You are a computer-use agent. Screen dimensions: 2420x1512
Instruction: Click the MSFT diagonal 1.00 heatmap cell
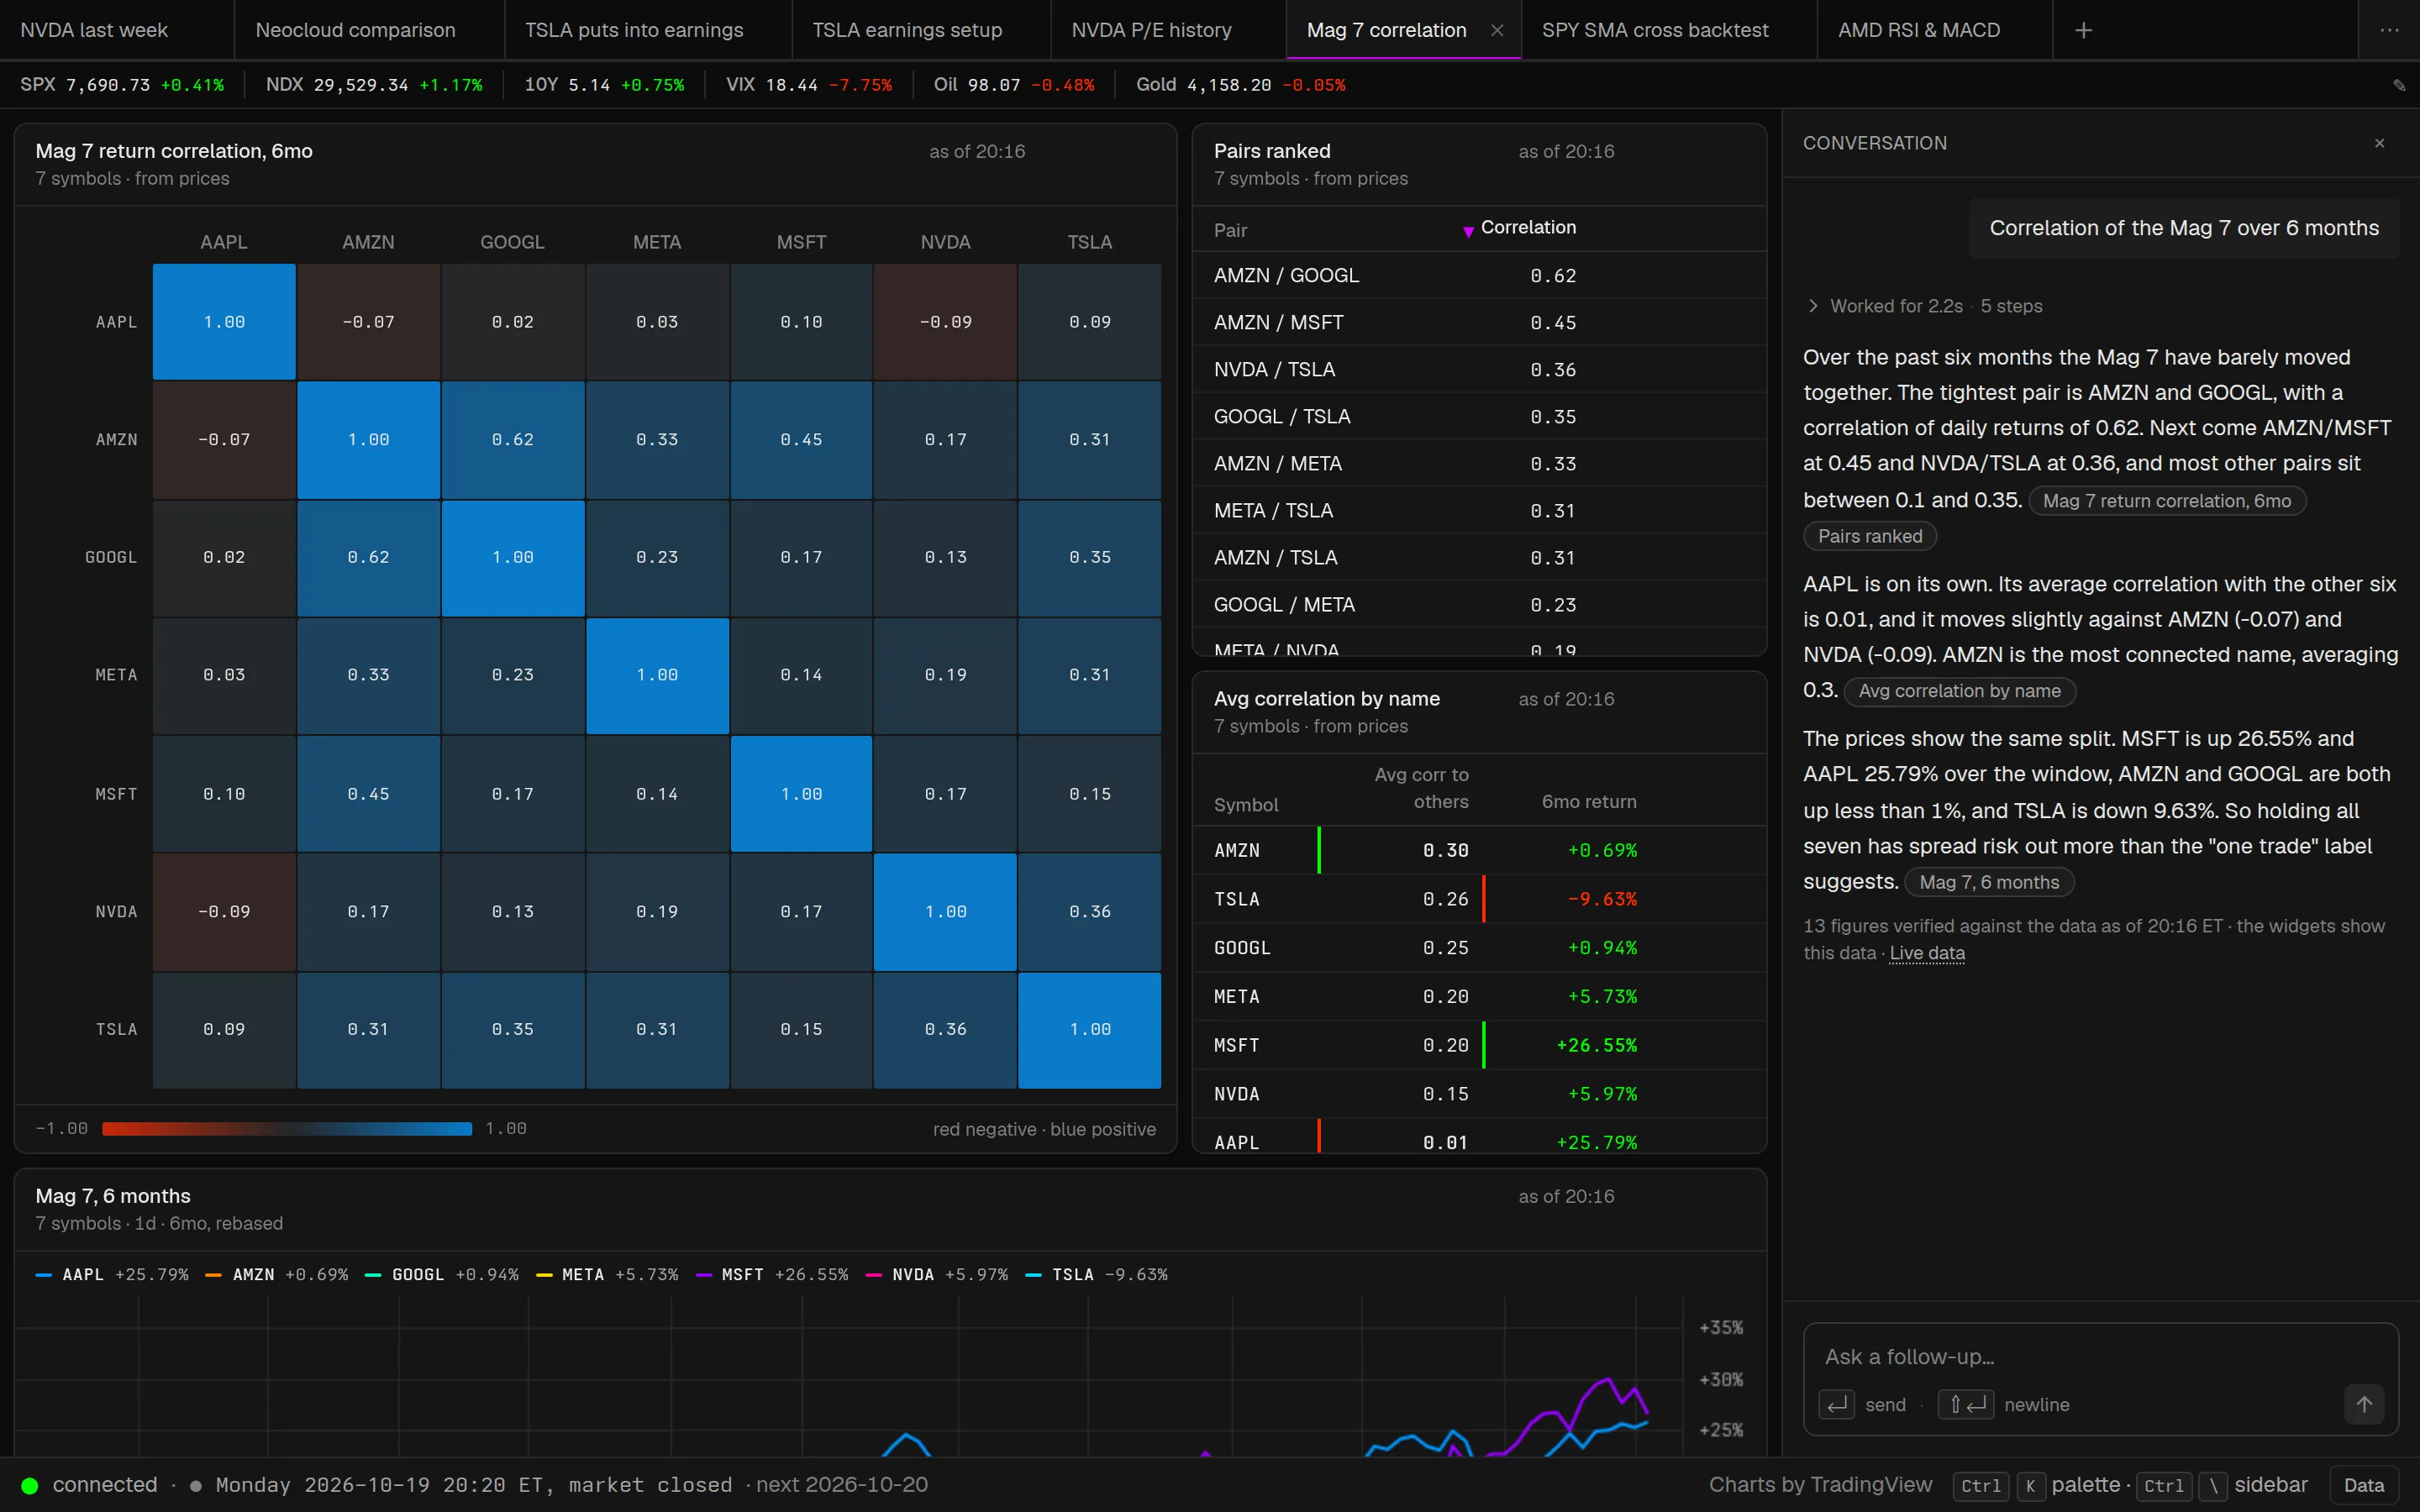click(x=801, y=794)
